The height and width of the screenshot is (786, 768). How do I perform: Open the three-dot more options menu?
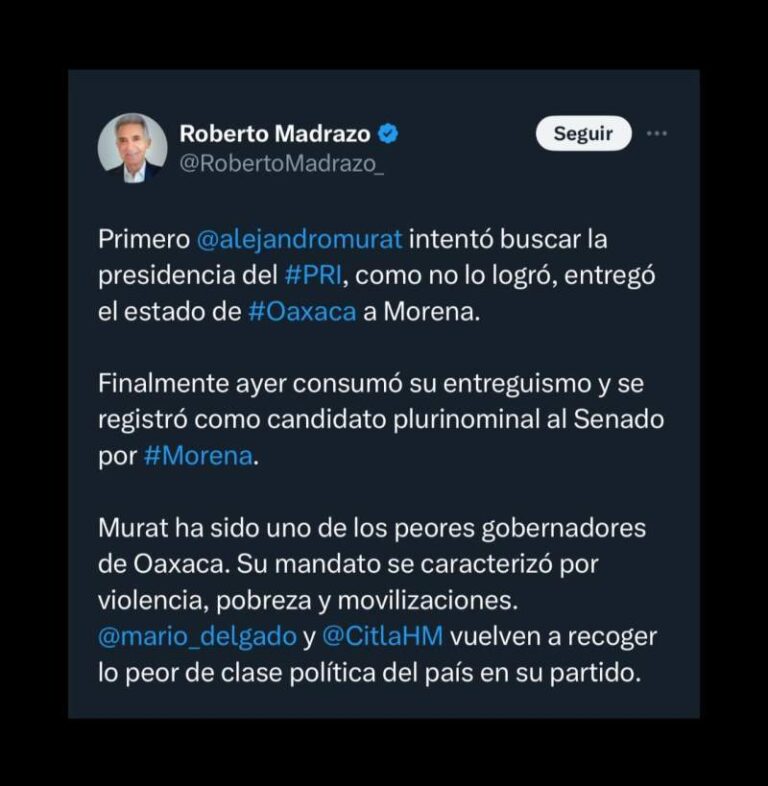[656, 133]
